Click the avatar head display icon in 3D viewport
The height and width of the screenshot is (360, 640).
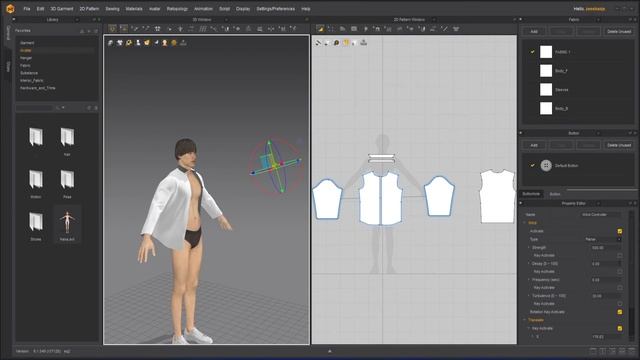[165, 42]
